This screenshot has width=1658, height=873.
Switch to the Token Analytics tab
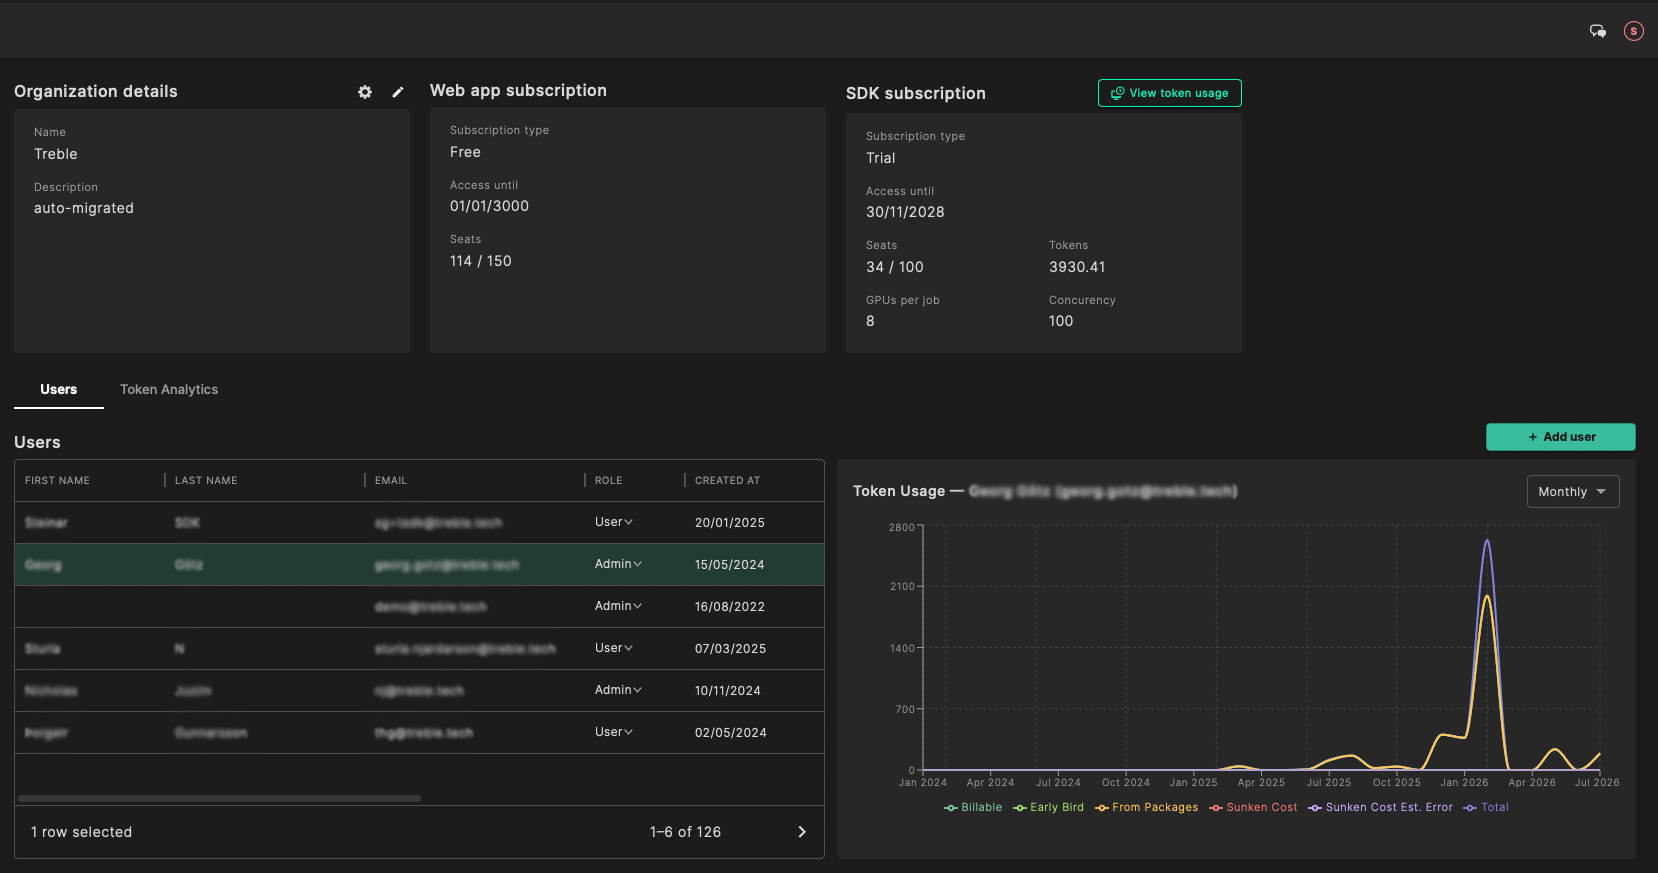169,389
